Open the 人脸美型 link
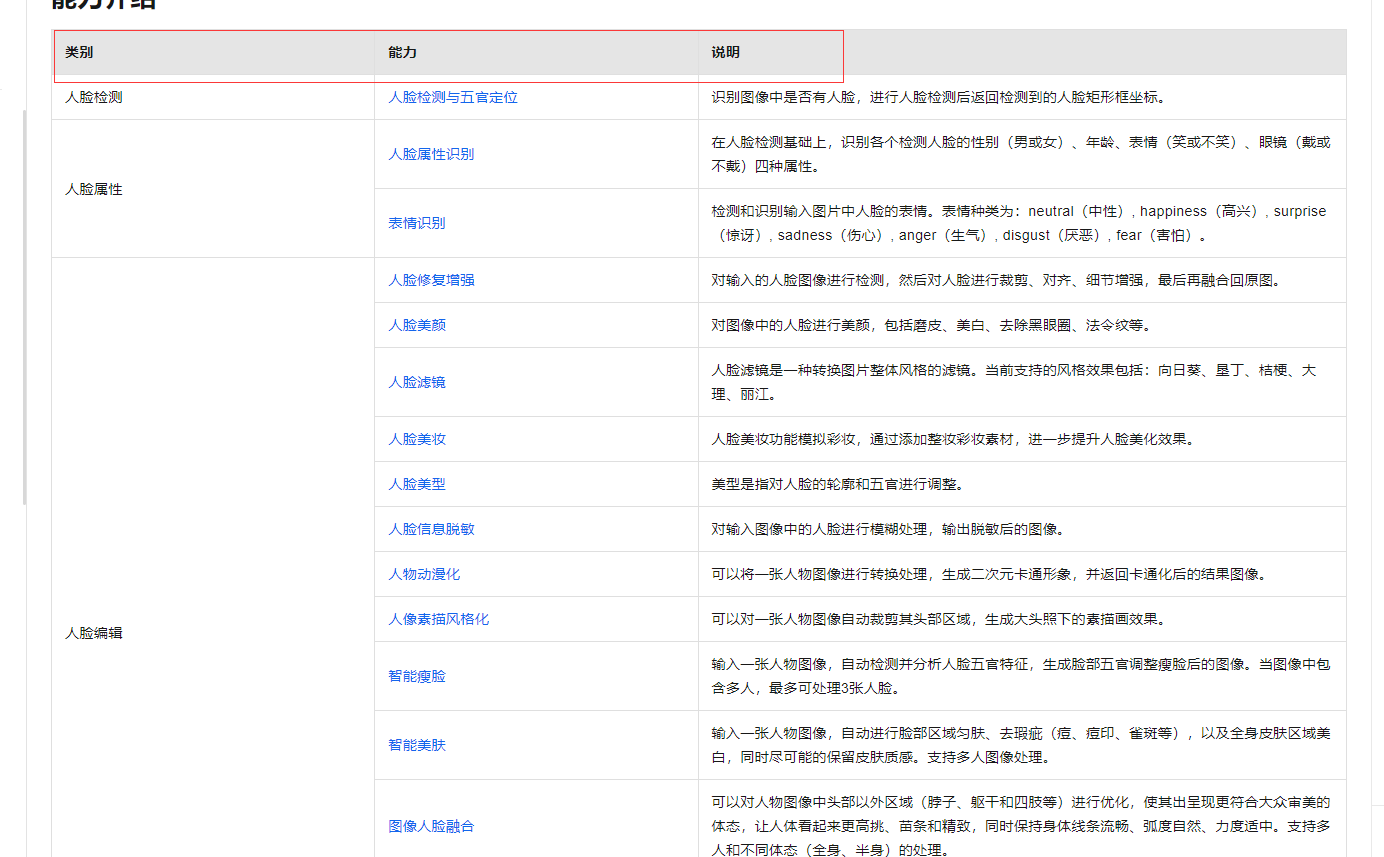This screenshot has width=1384, height=857. click(x=417, y=484)
